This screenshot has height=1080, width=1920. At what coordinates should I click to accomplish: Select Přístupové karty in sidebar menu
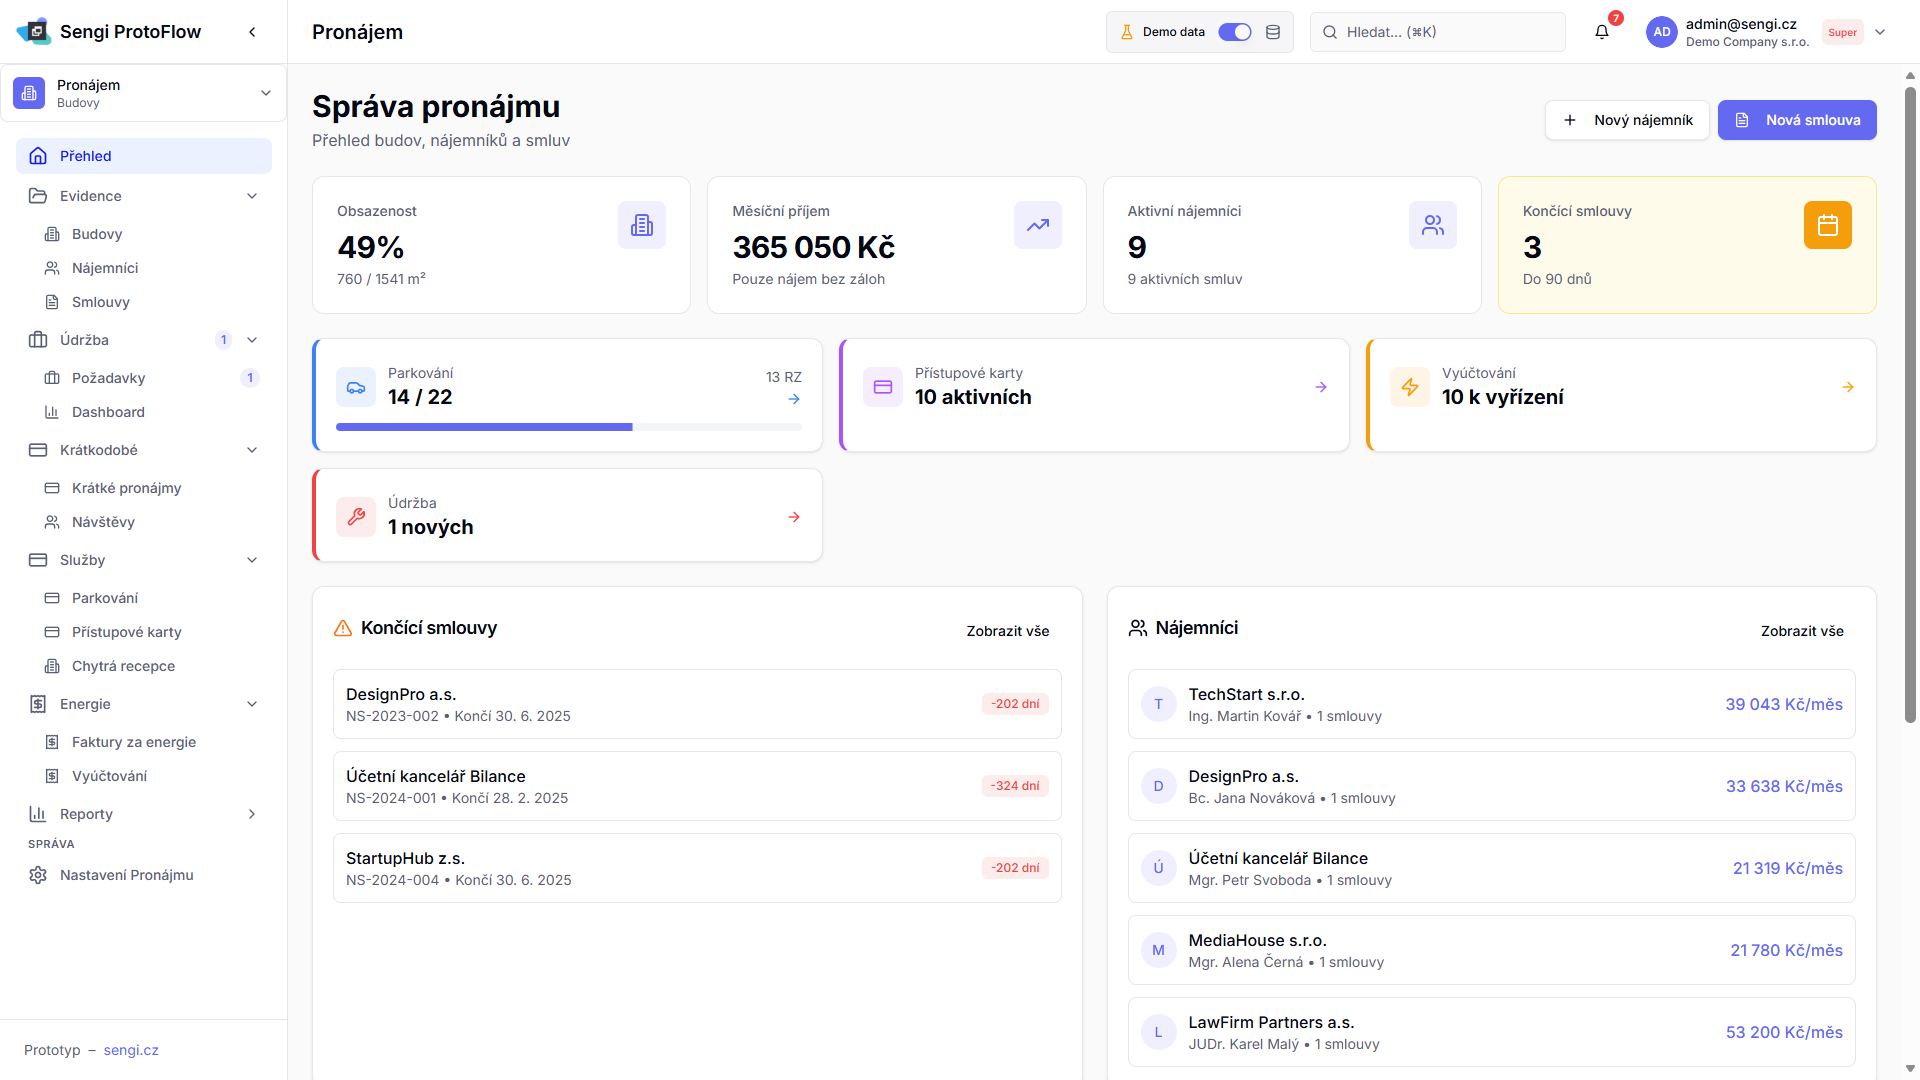click(x=126, y=632)
